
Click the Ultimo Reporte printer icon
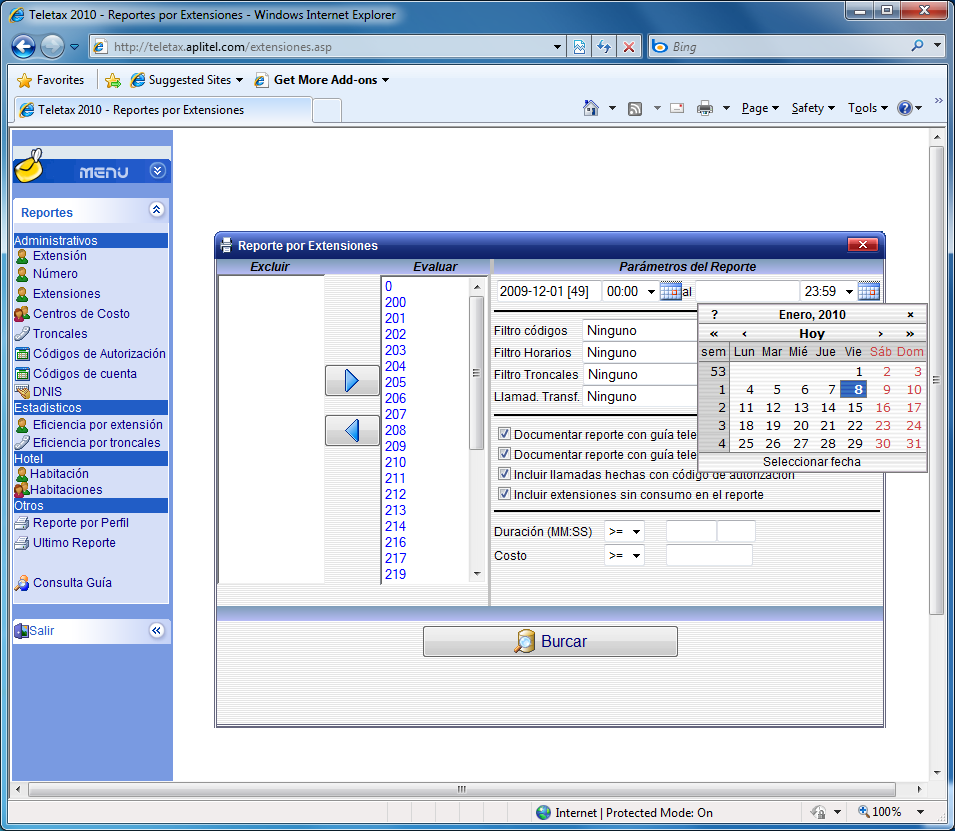pyautogui.click(x=22, y=543)
